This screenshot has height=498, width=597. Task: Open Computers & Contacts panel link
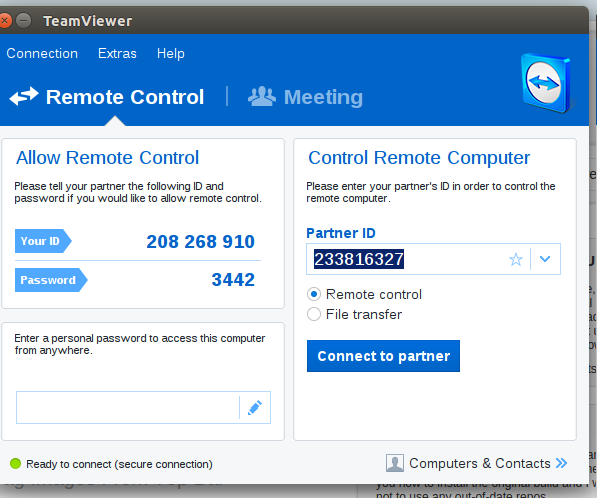(479, 463)
